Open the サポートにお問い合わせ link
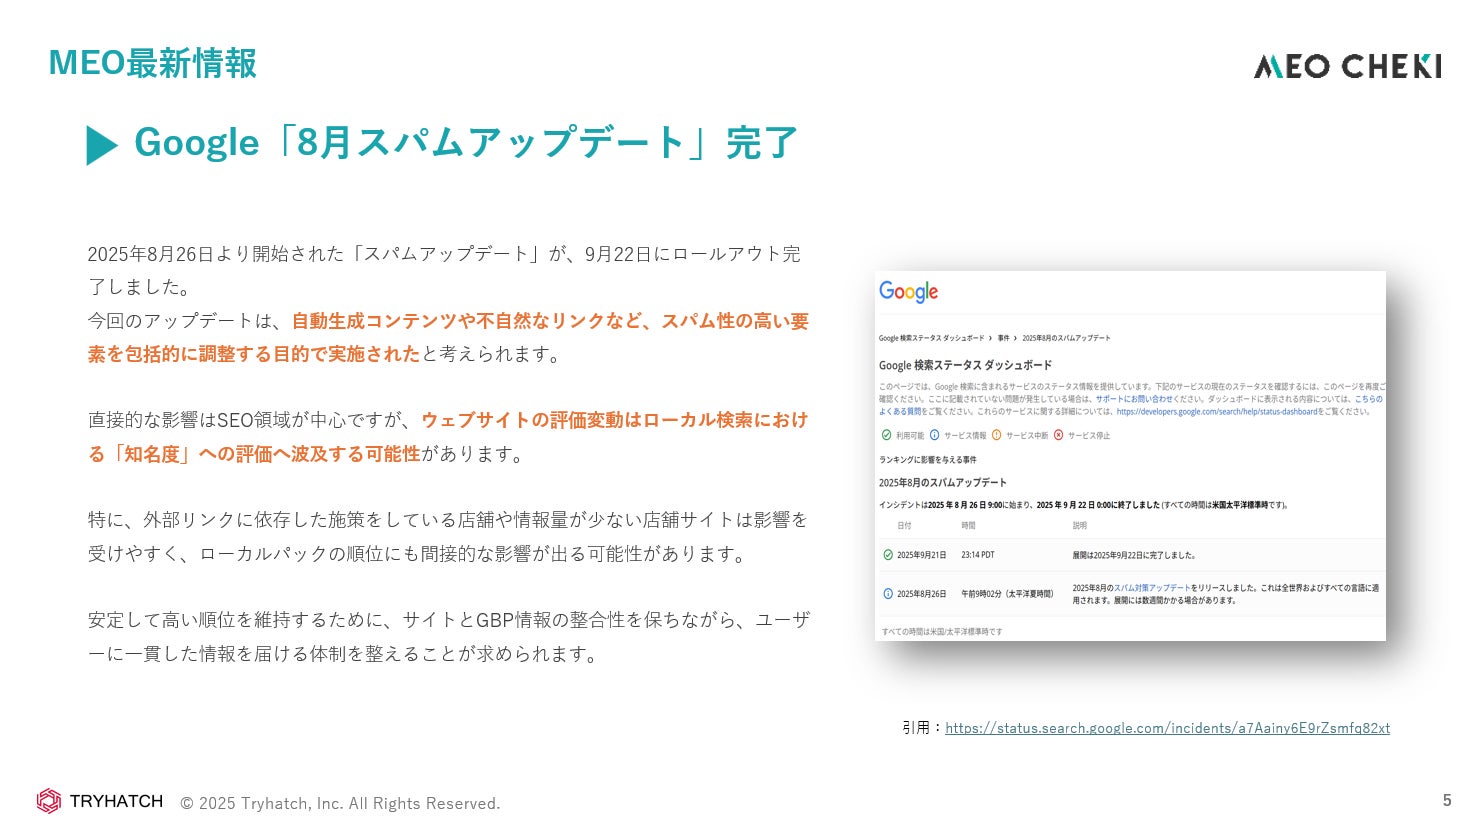Image resolution: width=1477 pixels, height=831 pixels. (1134, 399)
